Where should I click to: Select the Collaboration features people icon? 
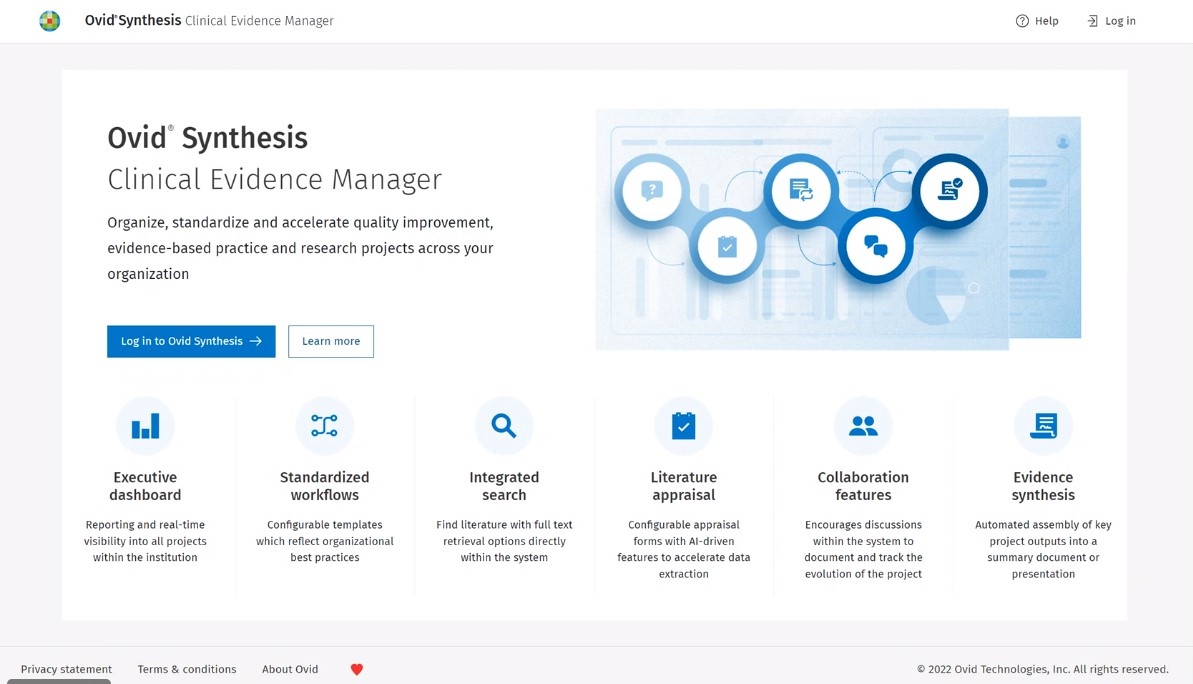[x=863, y=425]
